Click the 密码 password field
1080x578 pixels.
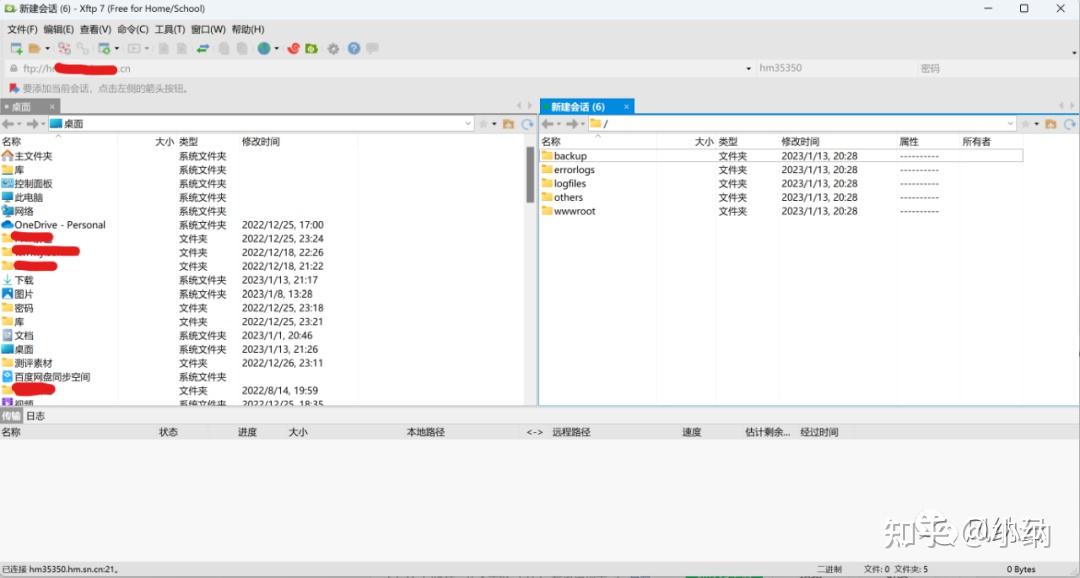997,68
